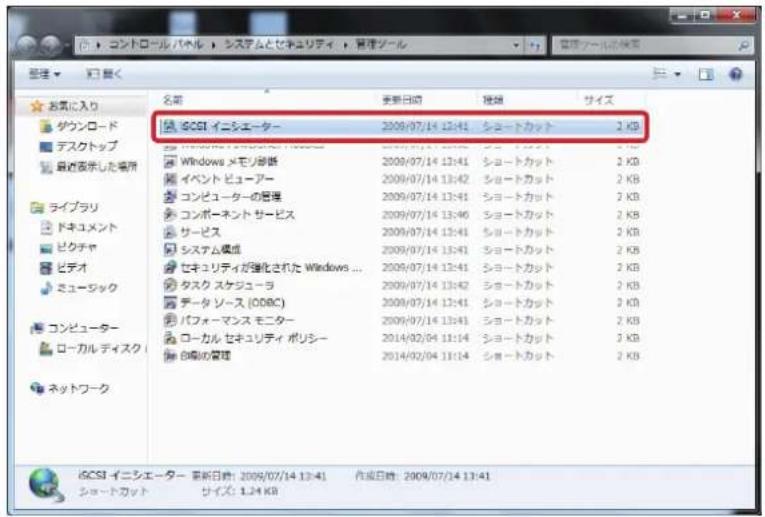Toggle the preview pane button

click(705, 74)
